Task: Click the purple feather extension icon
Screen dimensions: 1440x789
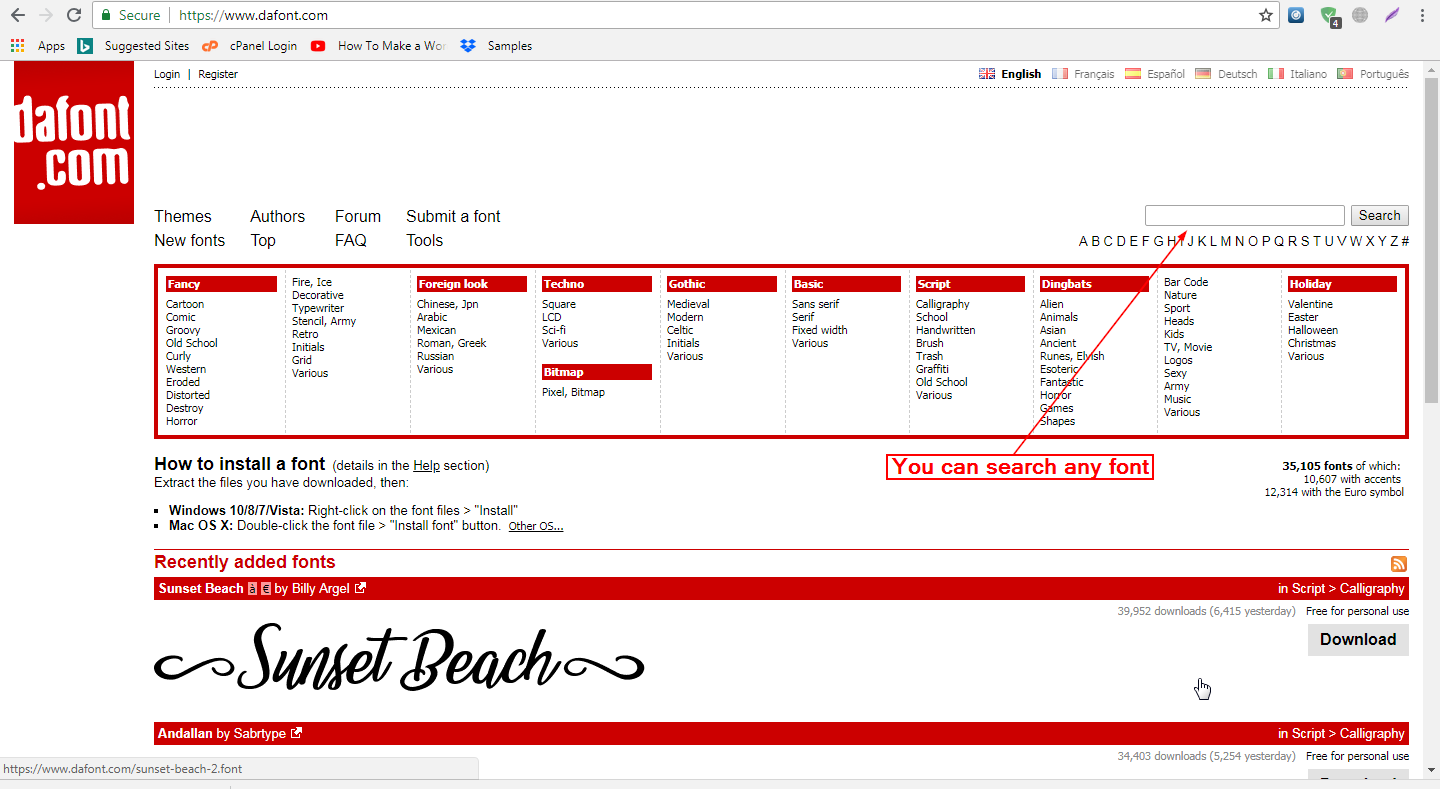Action: pos(1392,15)
